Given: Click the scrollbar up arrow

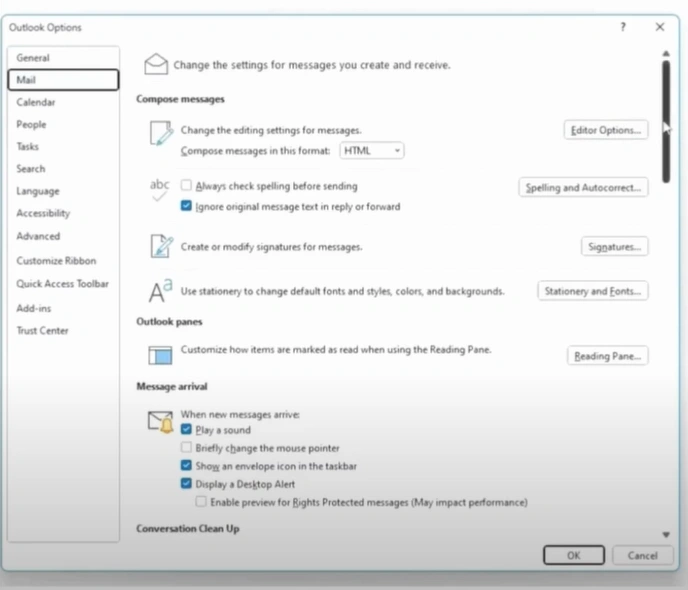Looking at the screenshot, I should coord(666,54).
